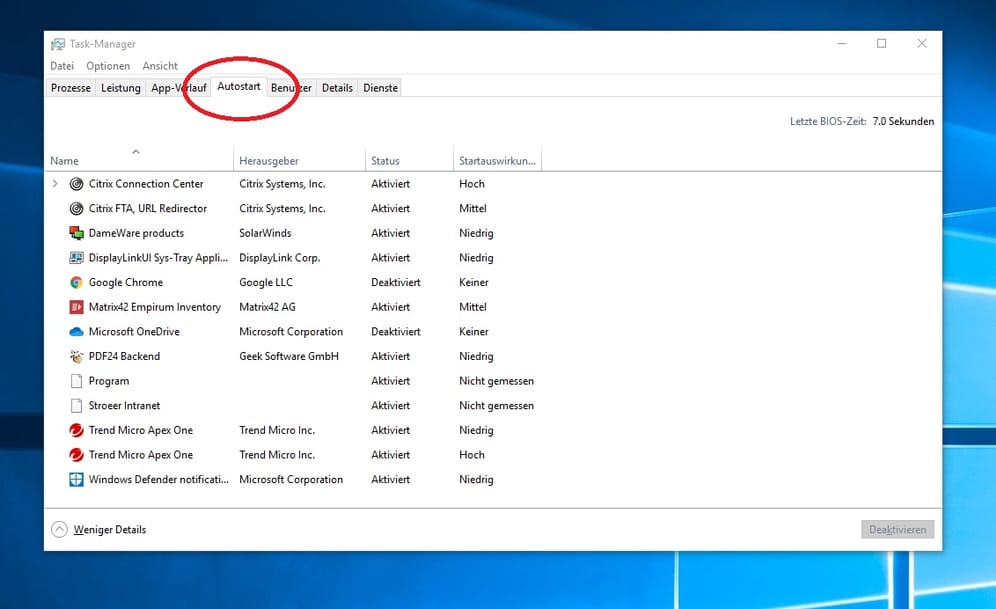
Task: Expand the Citrix Connection Center entry
Action: (55, 184)
